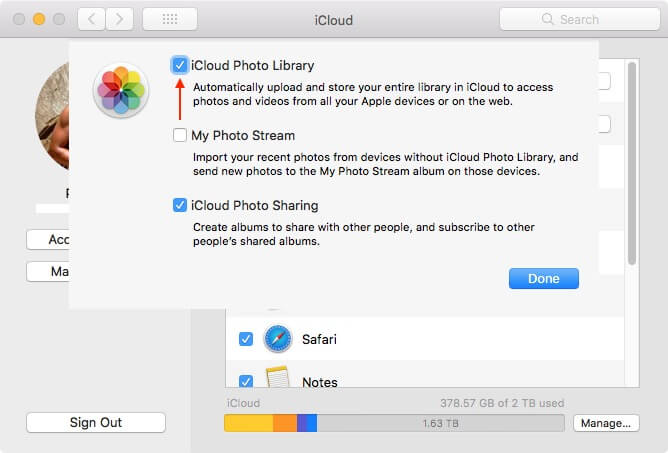The height and width of the screenshot is (453, 668).
Task: Click the blue segment of the storage bar
Action: (x=312, y=423)
